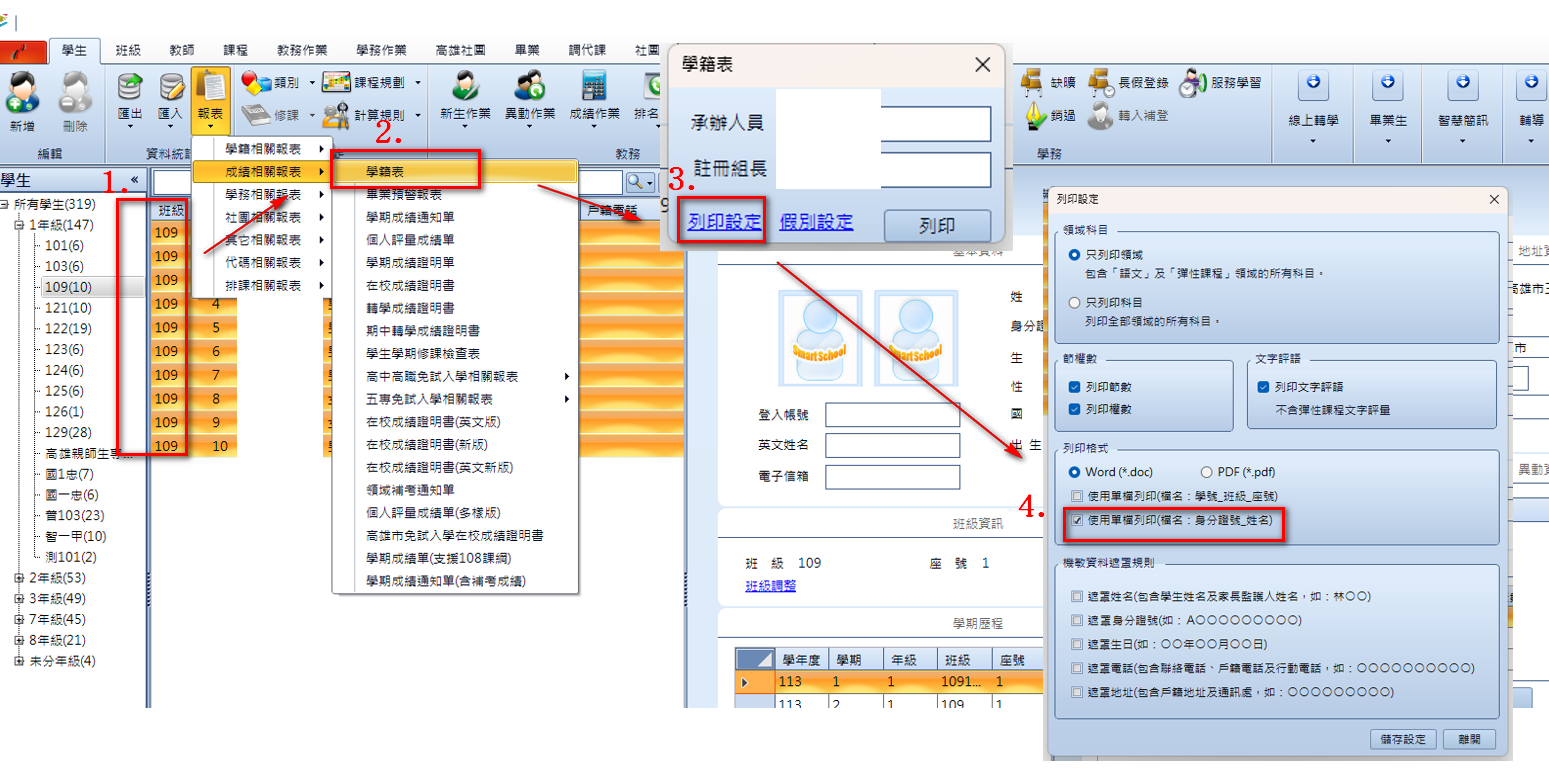Click the 修課 book icon
Viewport: 1549px width, 769px height.
[256, 113]
